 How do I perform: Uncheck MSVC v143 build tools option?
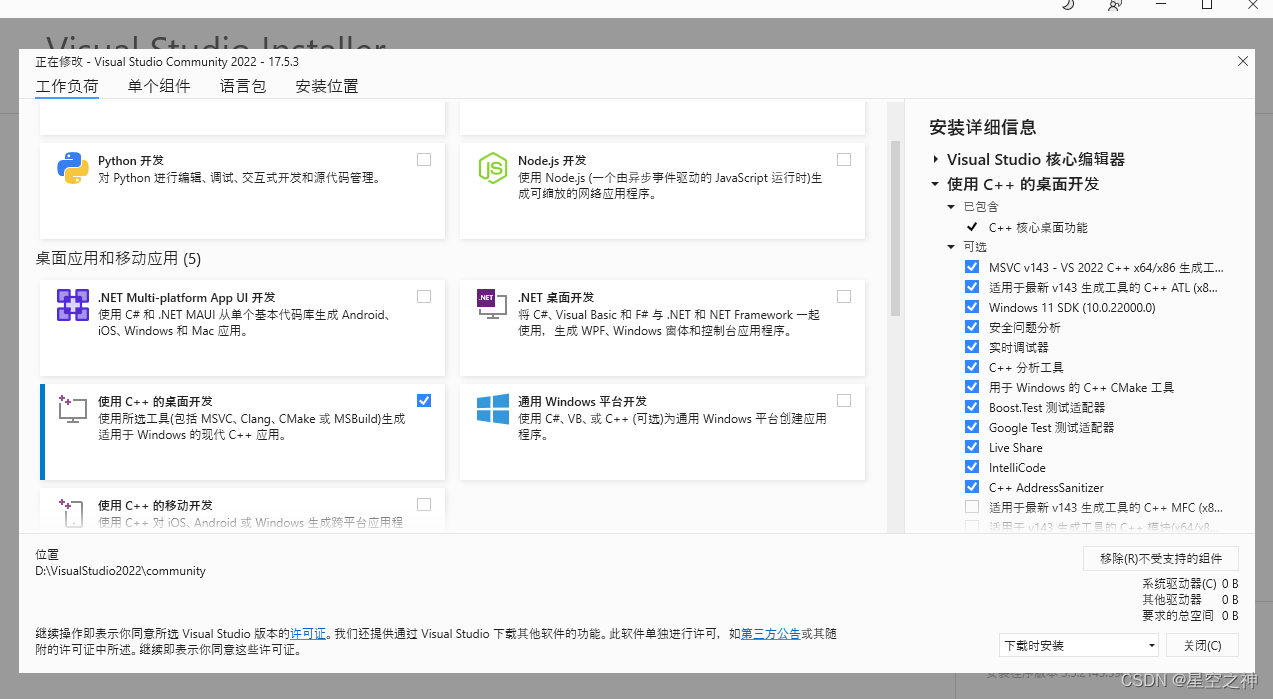(972, 267)
